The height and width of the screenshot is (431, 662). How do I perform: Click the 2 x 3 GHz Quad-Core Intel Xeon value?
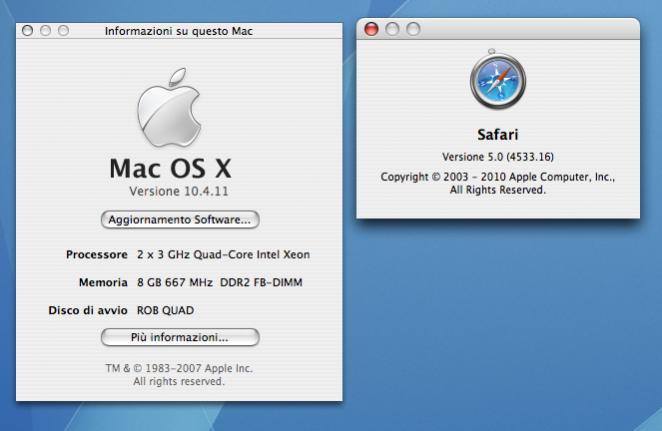point(223,255)
